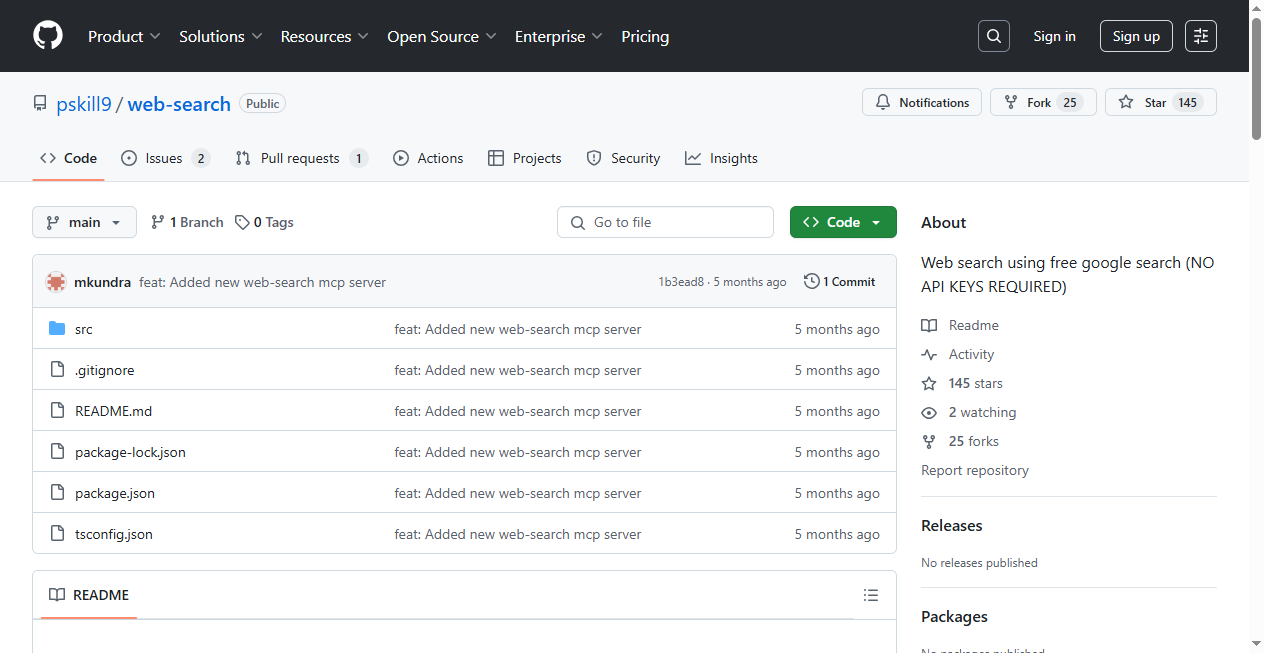Open the Report repository link
Image resolution: width=1264 pixels, height=653 pixels.
(975, 470)
